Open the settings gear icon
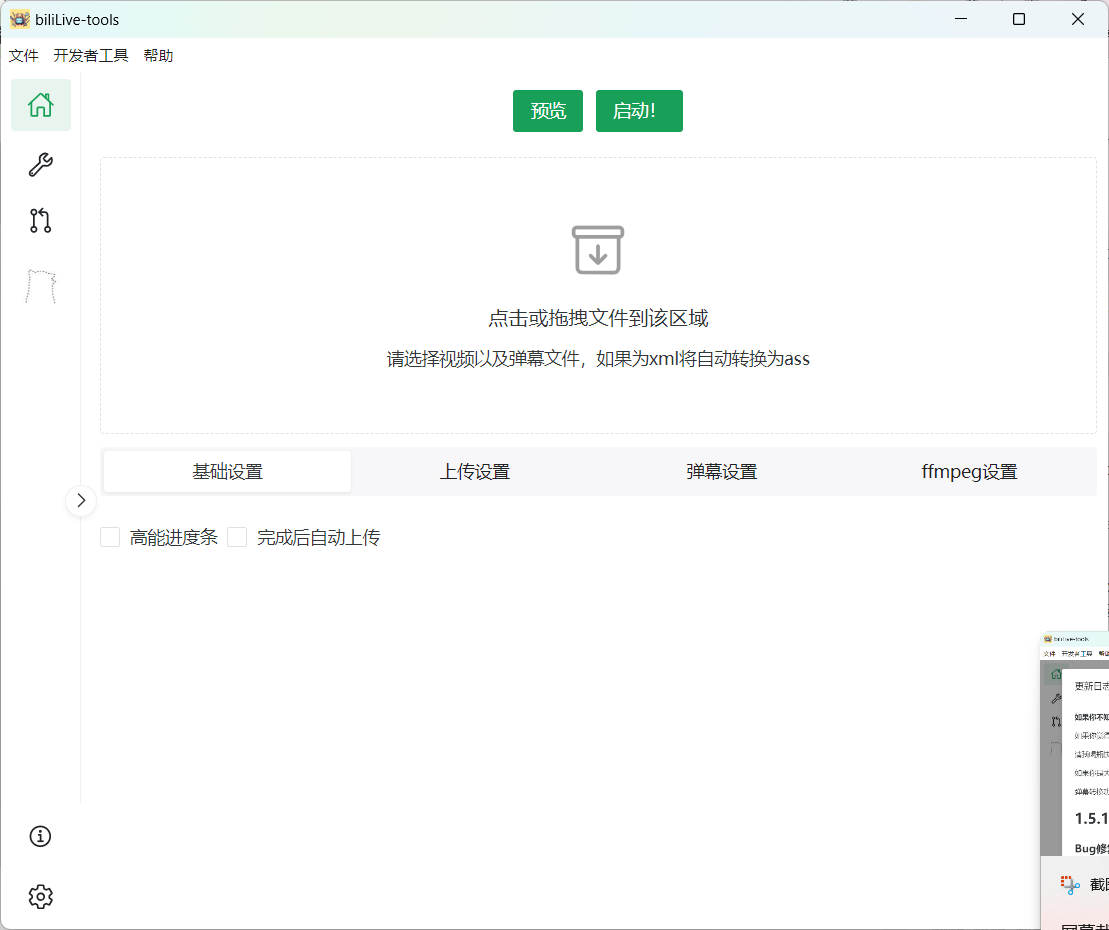1109x930 pixels. pyautogui.click(x=40, y=897)
